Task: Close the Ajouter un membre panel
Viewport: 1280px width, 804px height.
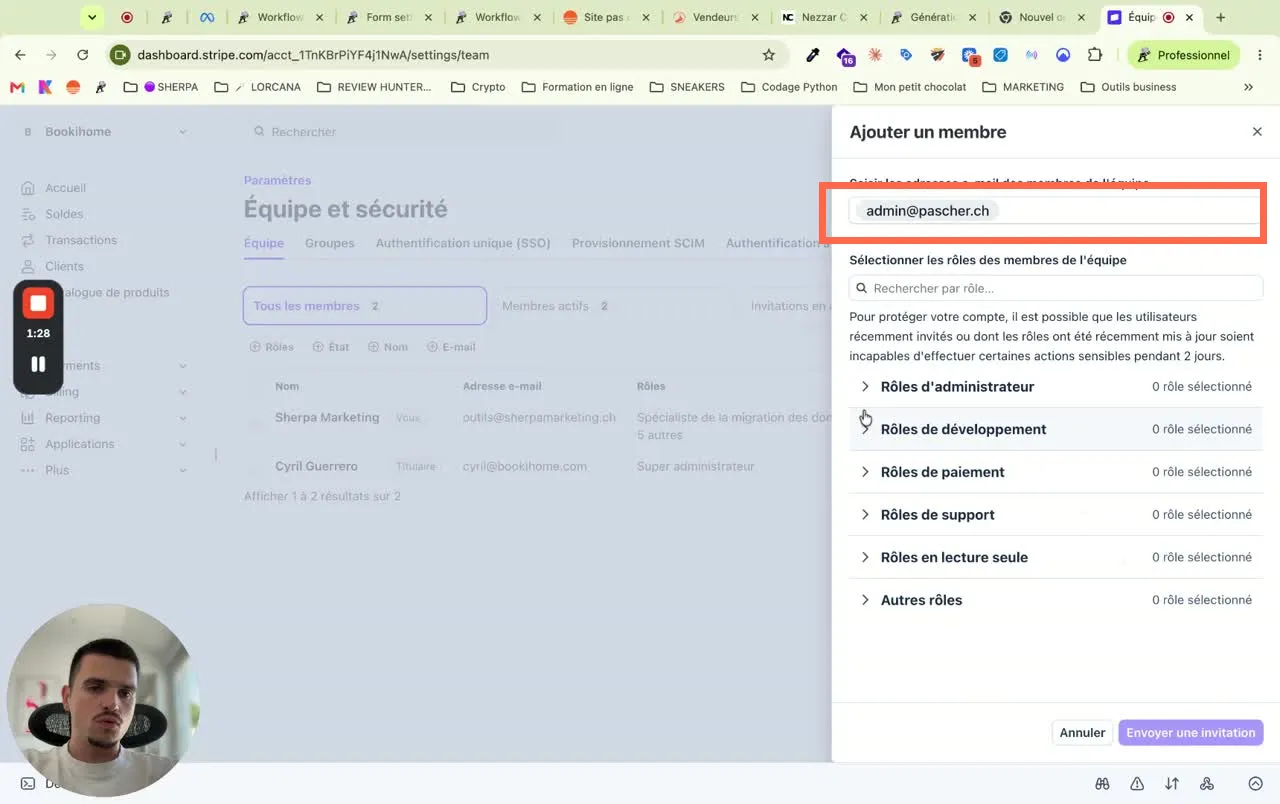Action: coord(1257,132)
